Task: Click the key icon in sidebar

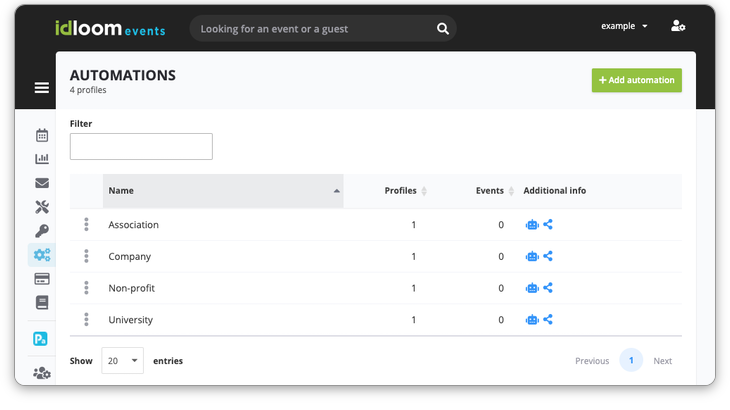Action: [x=42, y=231]
